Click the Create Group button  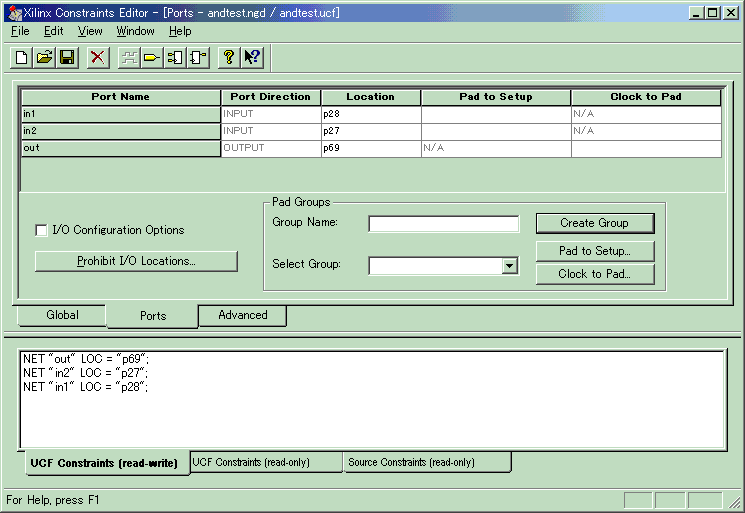tap(595, 223)
